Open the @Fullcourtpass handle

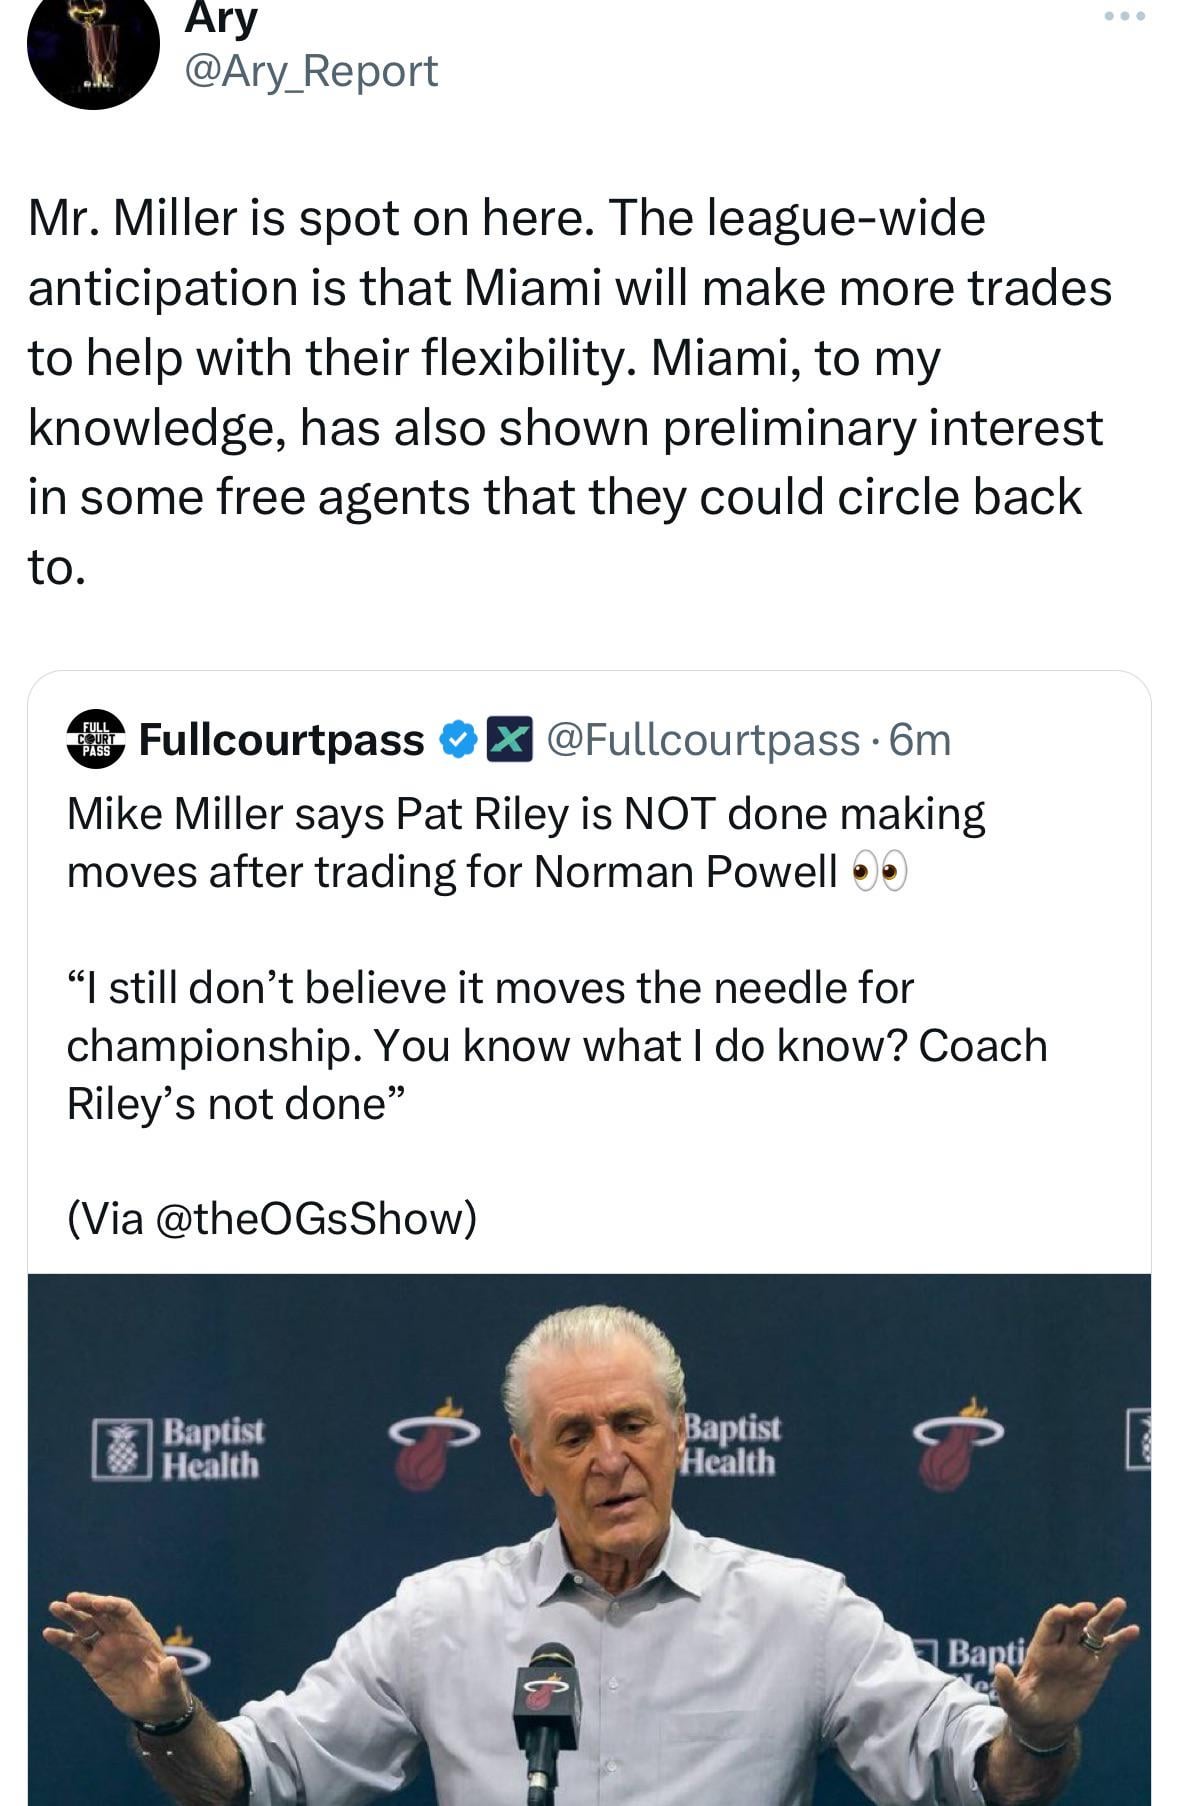pyautogui.click(x=702, y=740)
